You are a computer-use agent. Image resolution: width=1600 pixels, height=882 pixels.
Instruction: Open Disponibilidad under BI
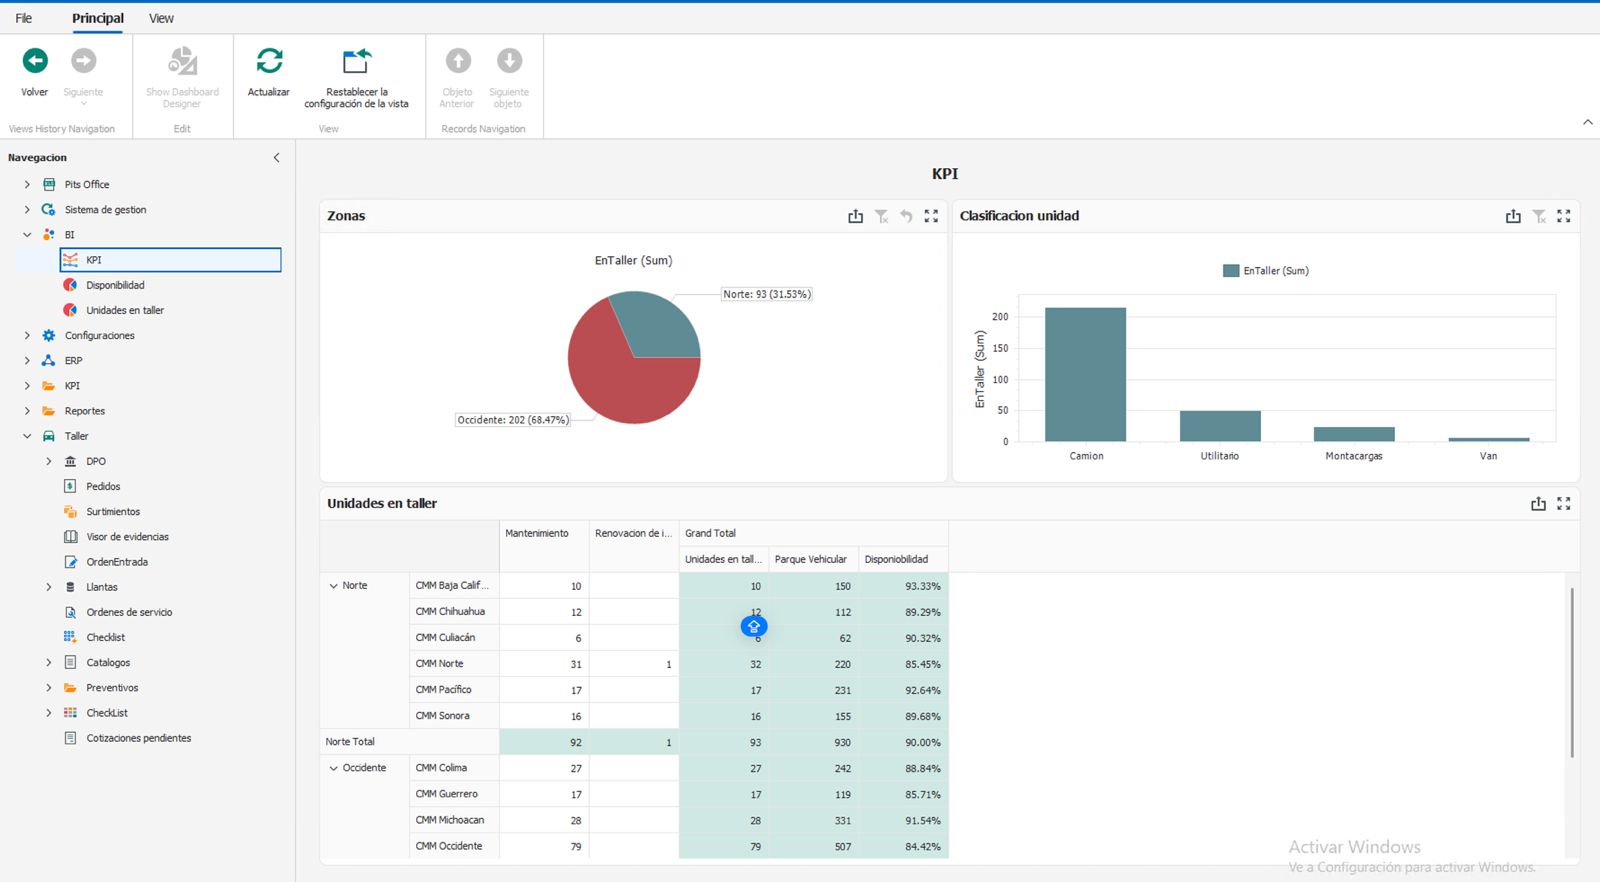point(115,285)
